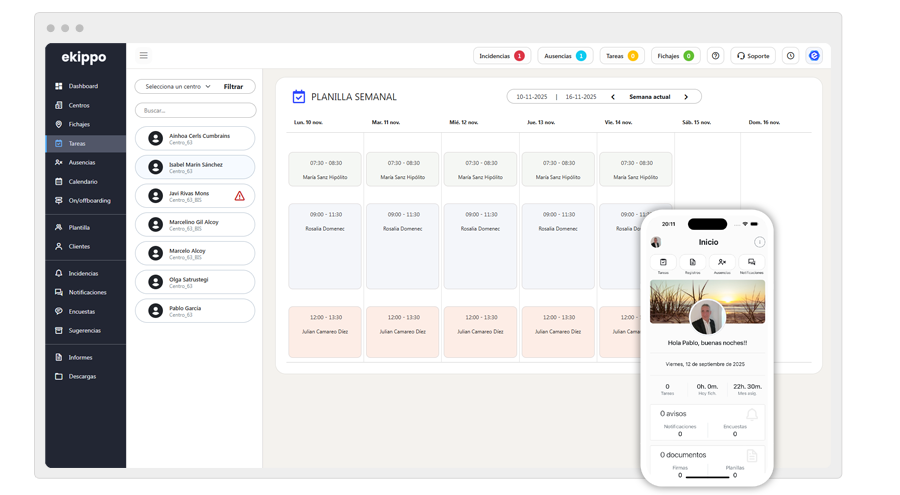Click the Soporte button
The width and height of the screenshot is (900, 495).
coord(753,56)
